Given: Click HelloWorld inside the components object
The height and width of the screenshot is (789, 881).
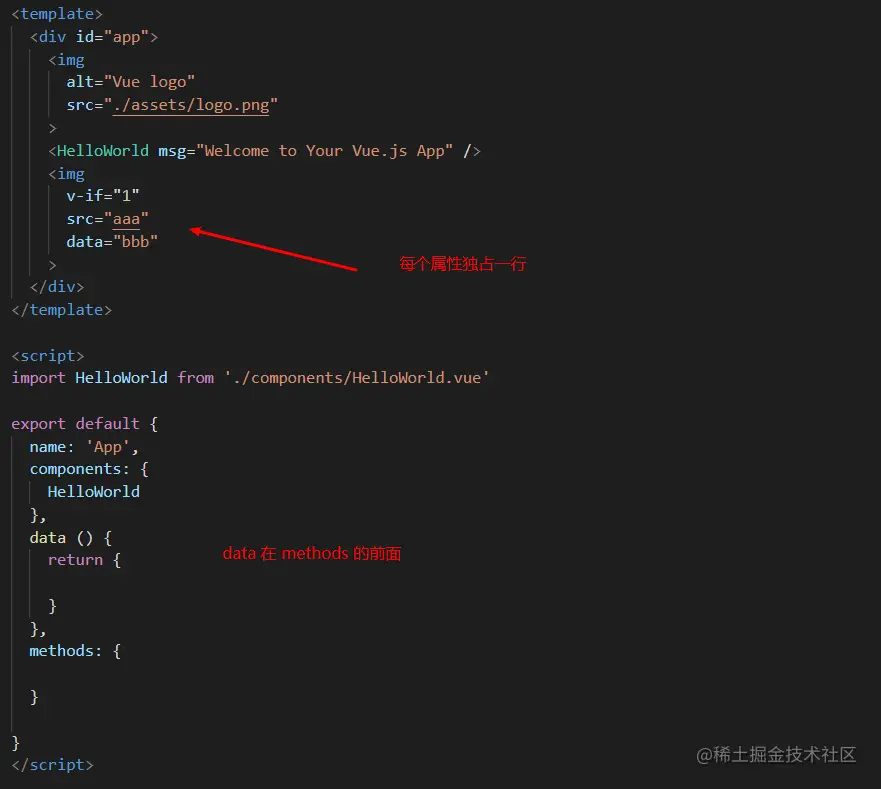Looking at the screenshot, I should coord(94,492).
